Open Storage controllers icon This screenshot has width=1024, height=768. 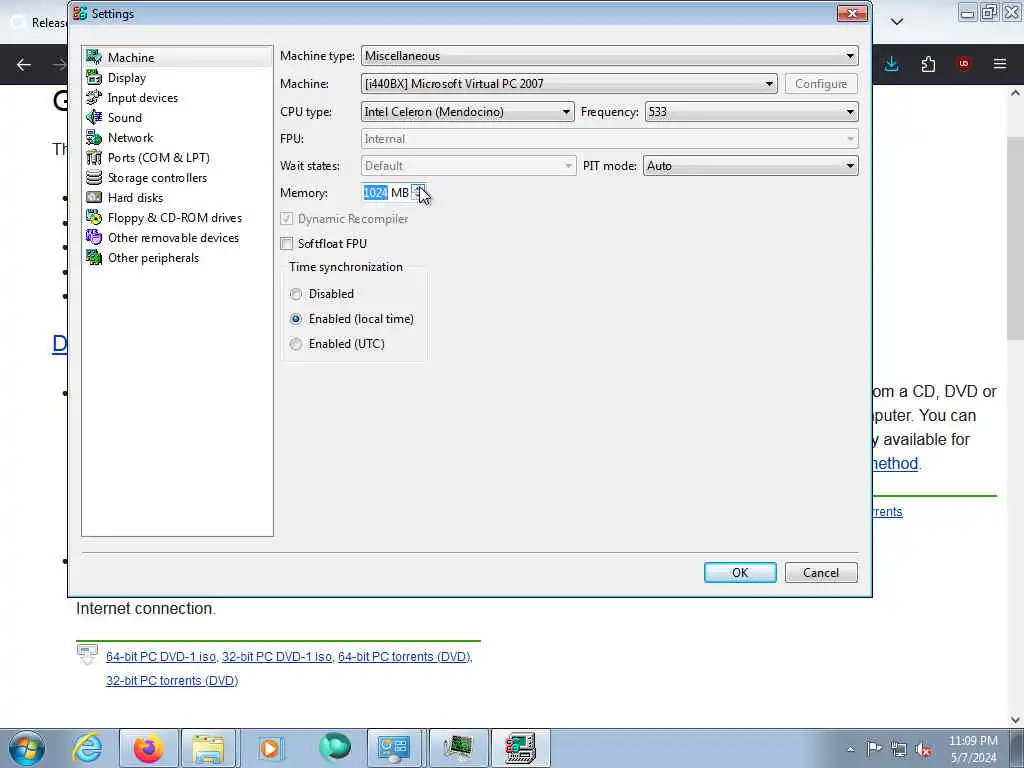pos(94,178)
